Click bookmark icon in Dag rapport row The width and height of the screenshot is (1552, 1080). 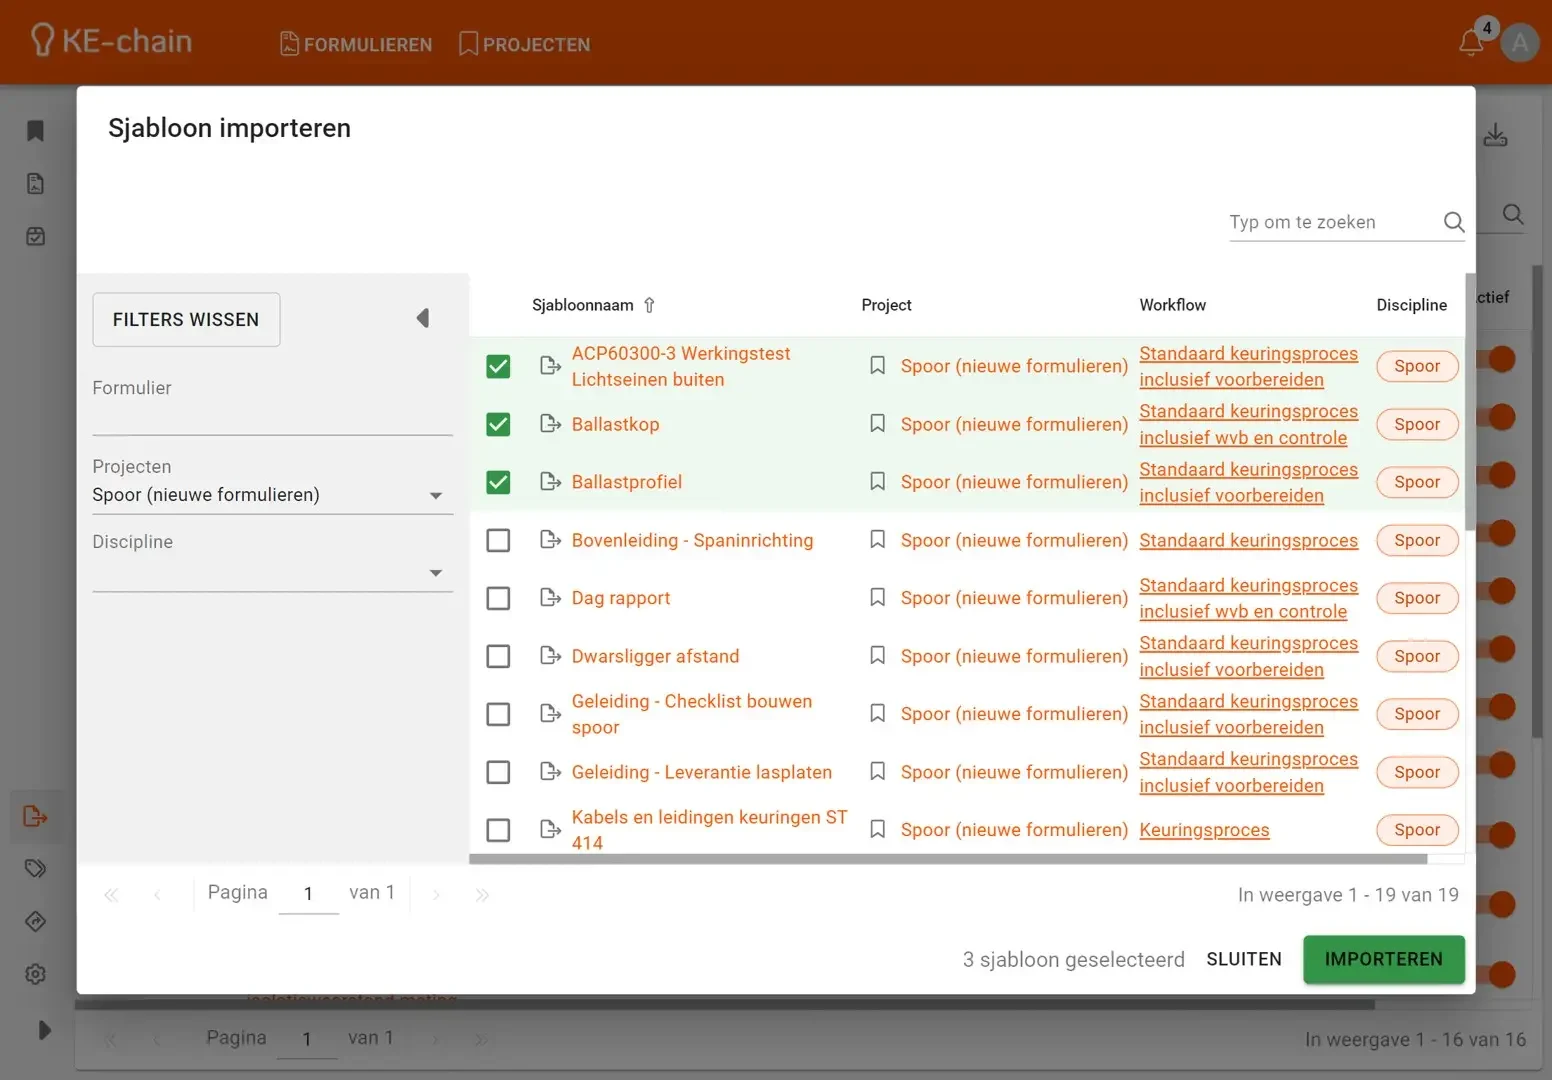pos(877,598)
